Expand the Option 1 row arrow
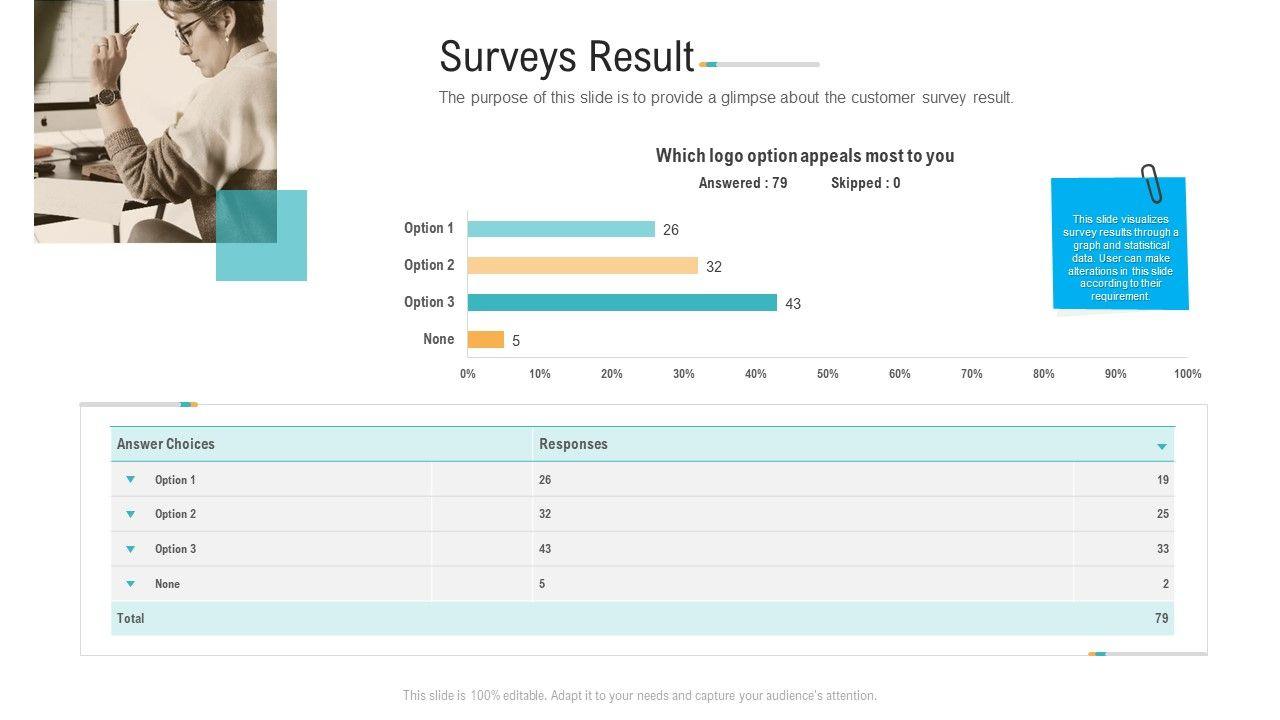The height and width of the screenshot is (720, 1280). [130, 480]
